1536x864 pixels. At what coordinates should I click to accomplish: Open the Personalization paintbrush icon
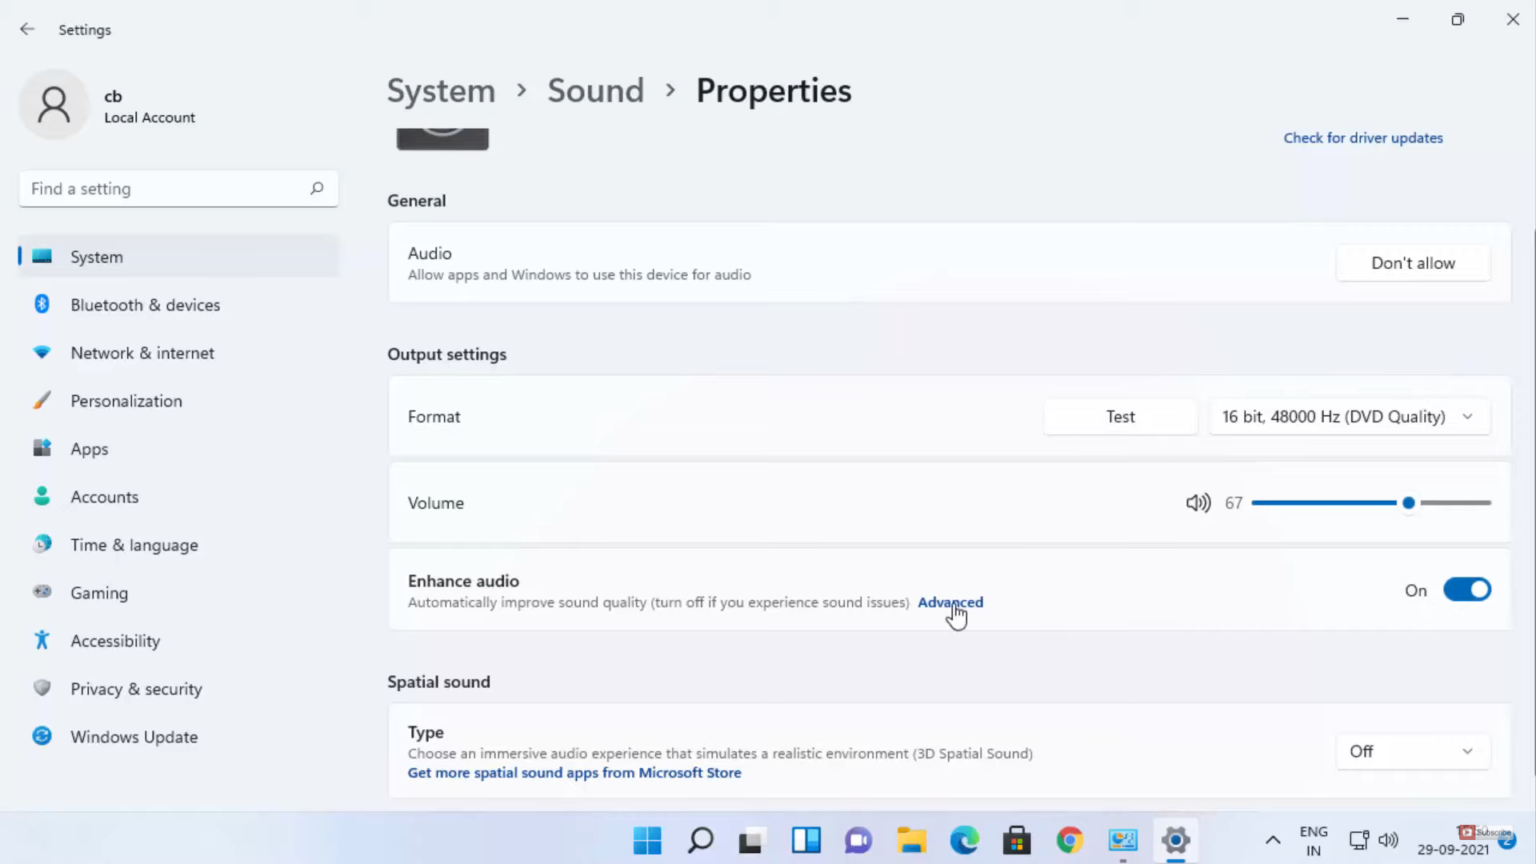41,400
